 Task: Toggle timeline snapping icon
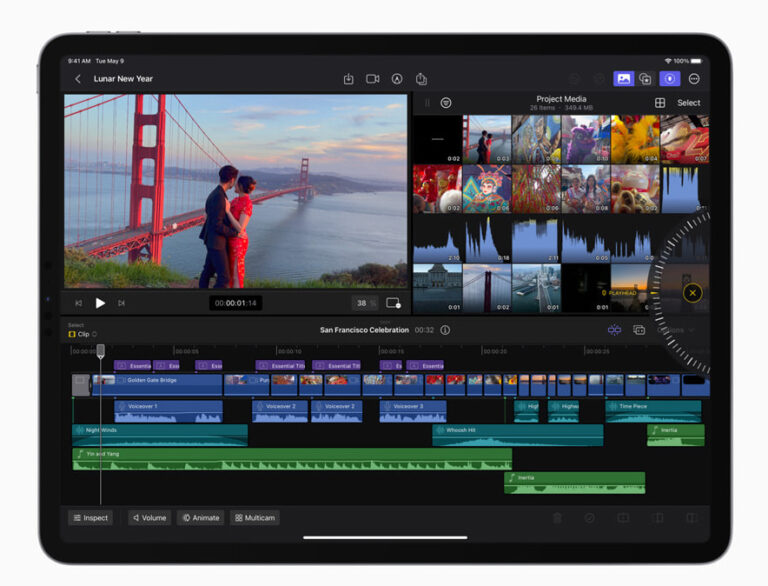tap(614, 330)
